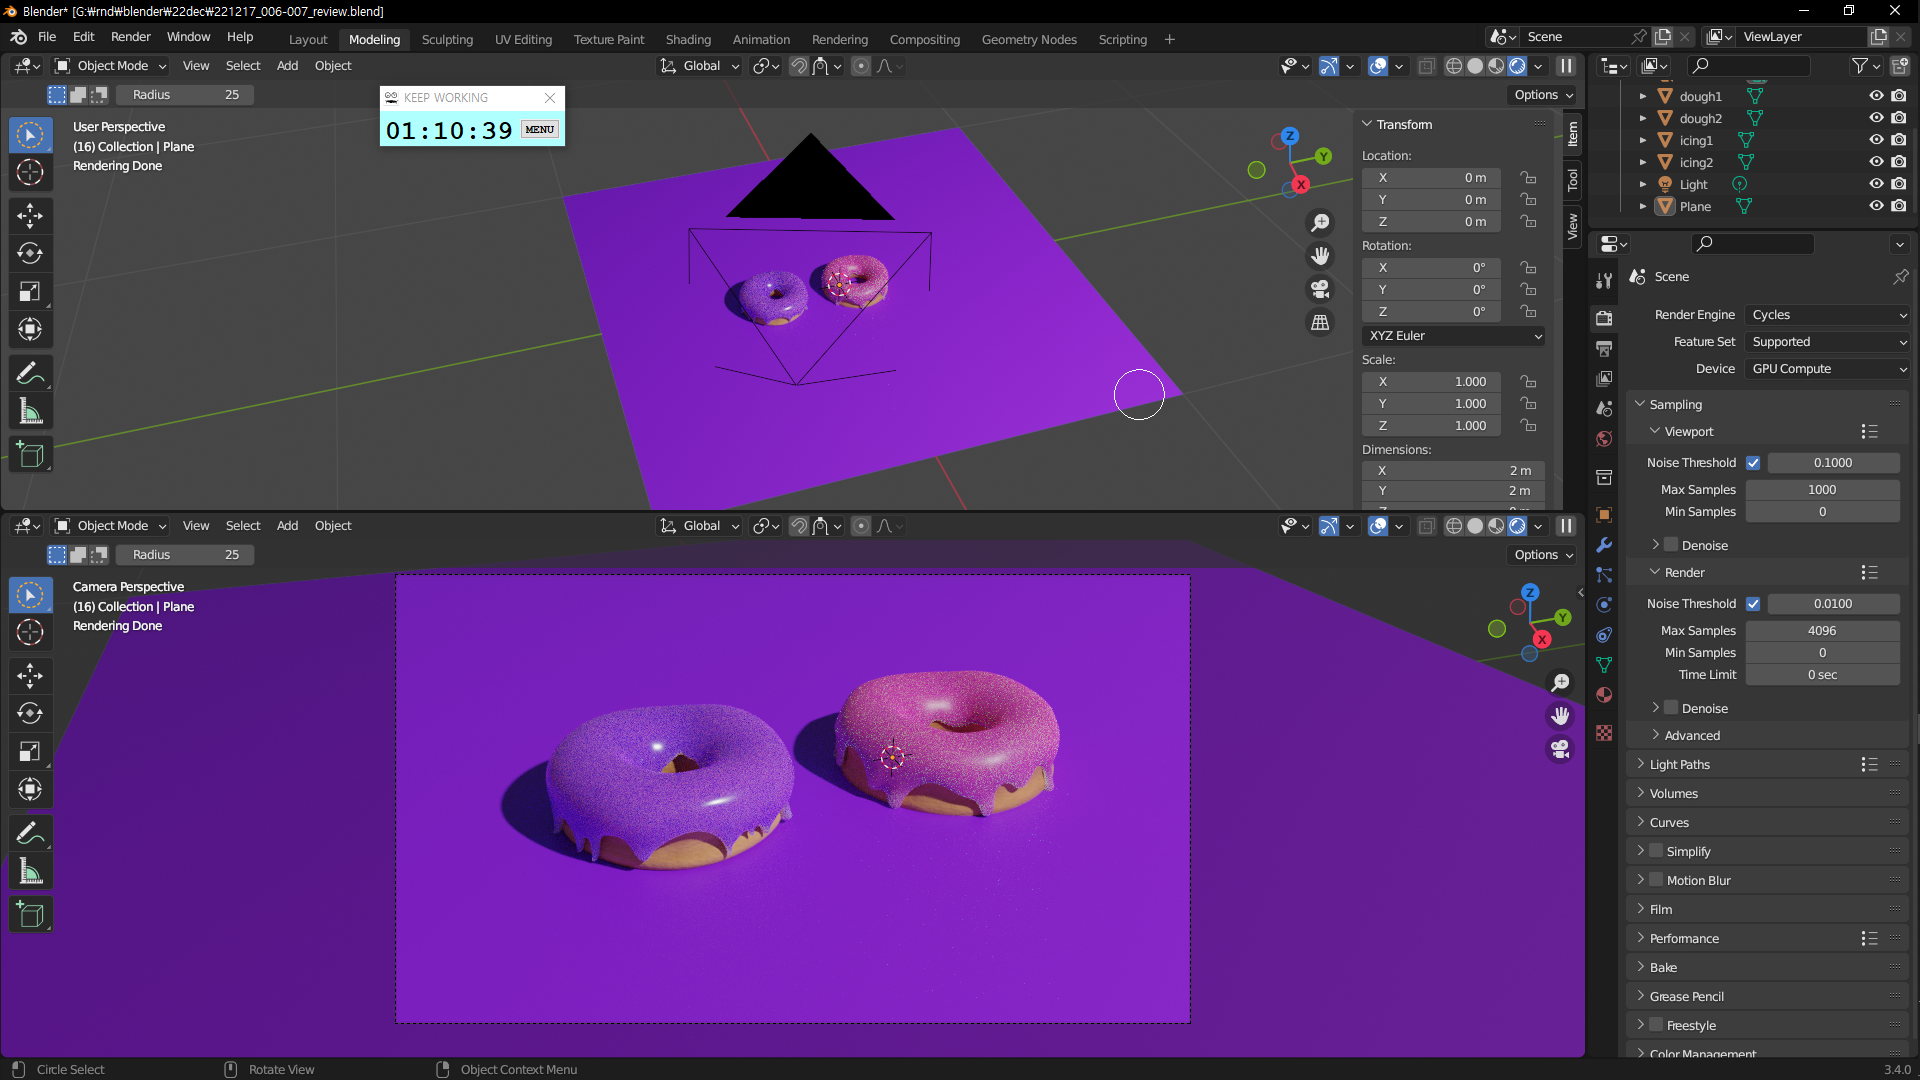Select the Scale tool in top viewport

tap(30, 291)
